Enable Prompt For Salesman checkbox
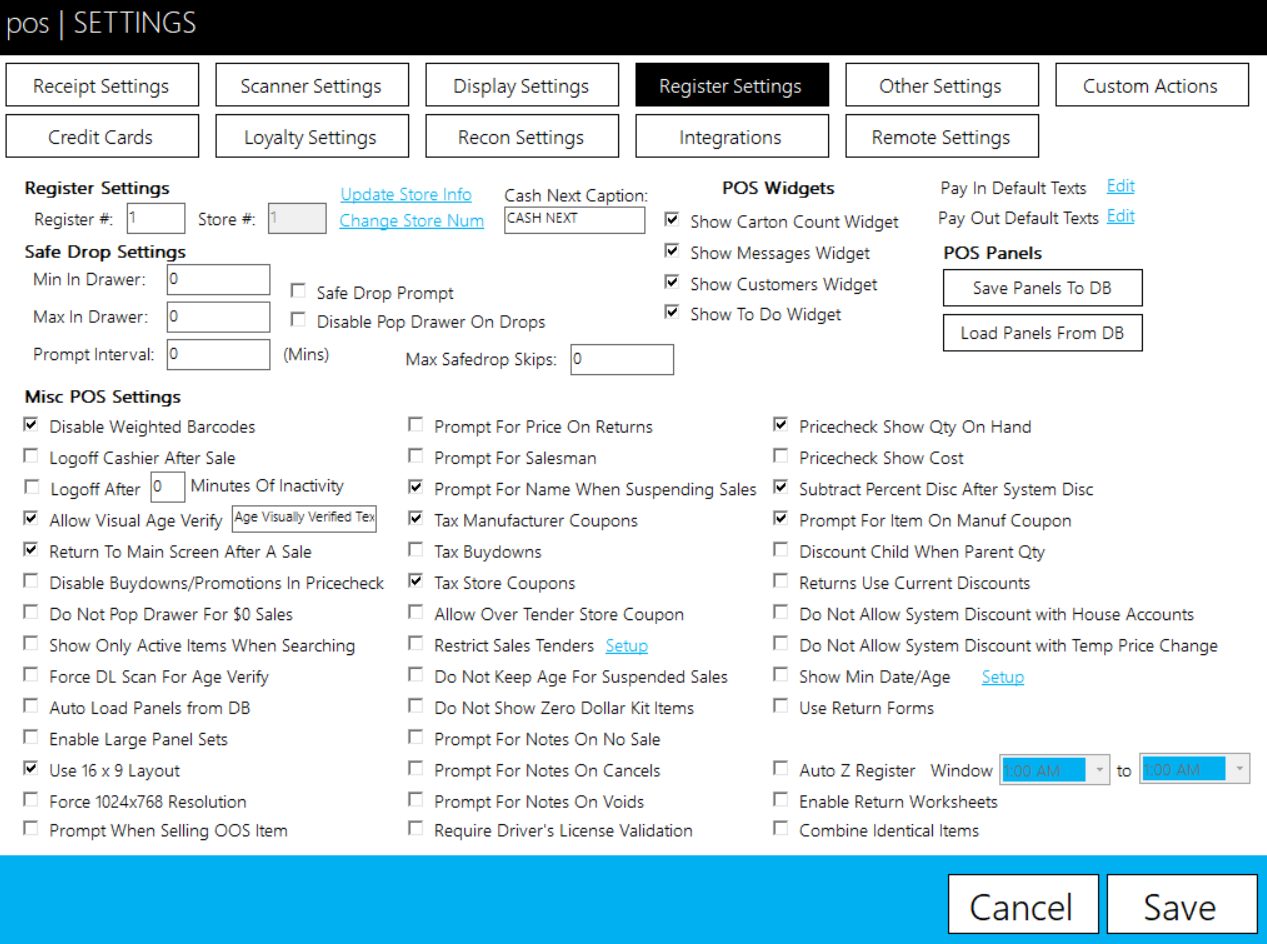The width and height of the screenshot is (1267, 944). (415, 457)
